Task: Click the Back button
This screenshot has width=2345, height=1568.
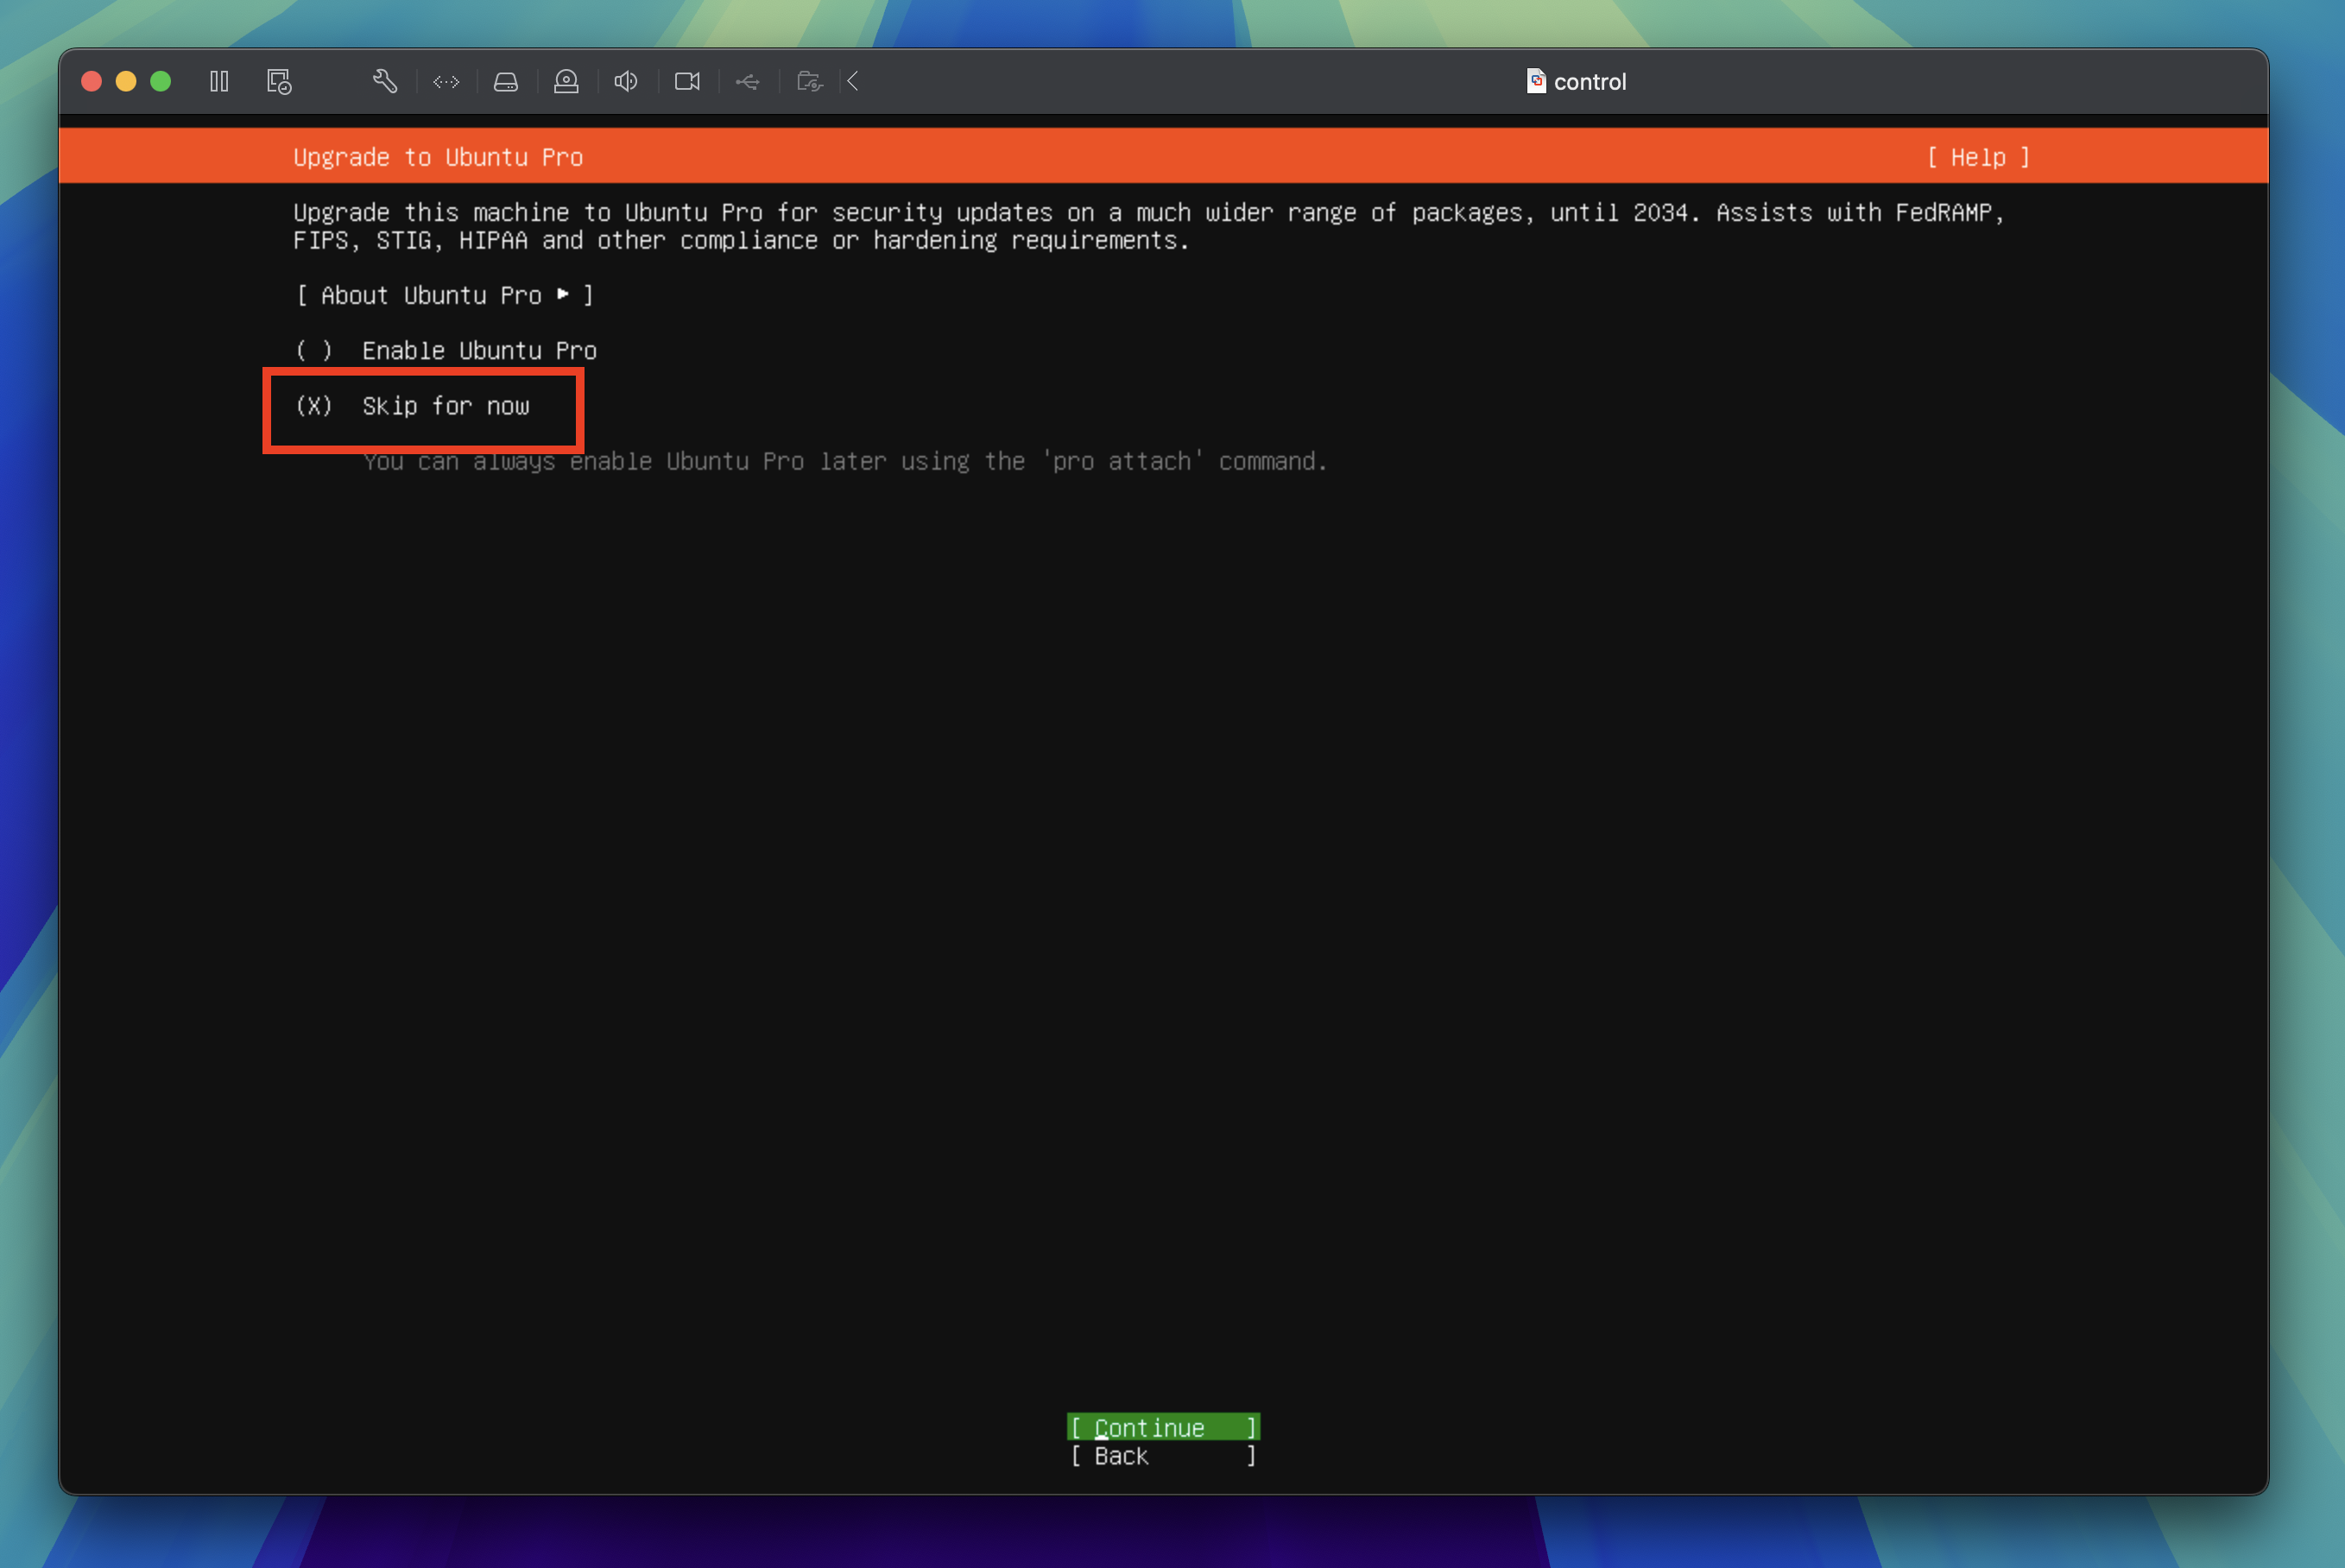Action: (x=1162, y=1456)
